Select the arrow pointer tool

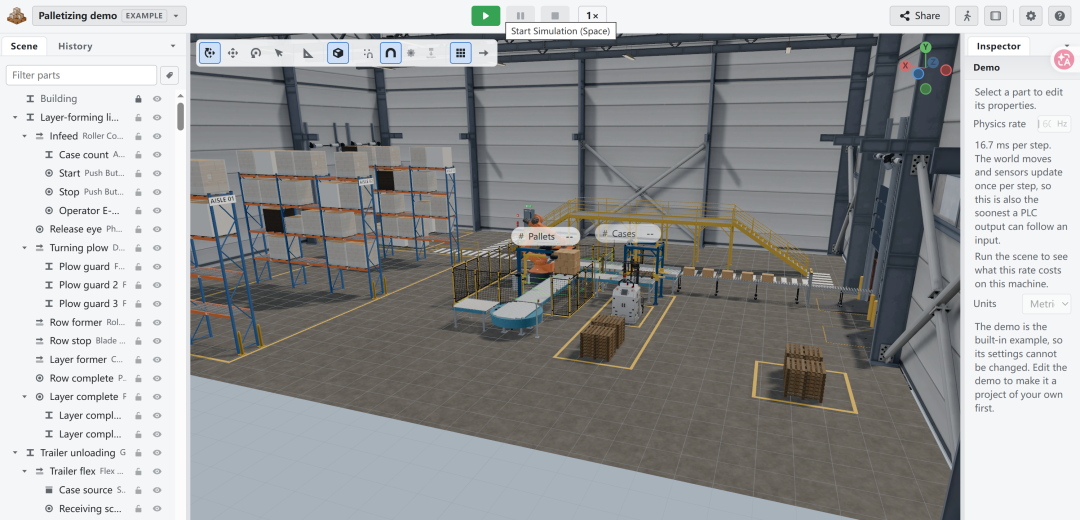click(x=279, y=52)
